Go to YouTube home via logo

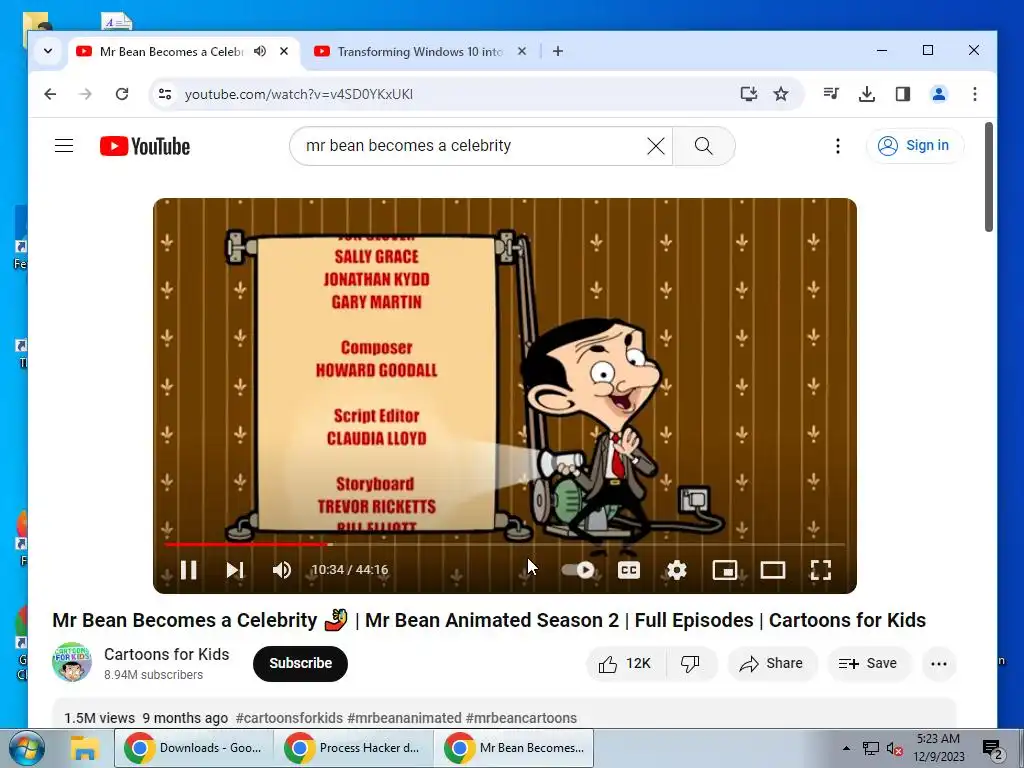click(145, 146)
